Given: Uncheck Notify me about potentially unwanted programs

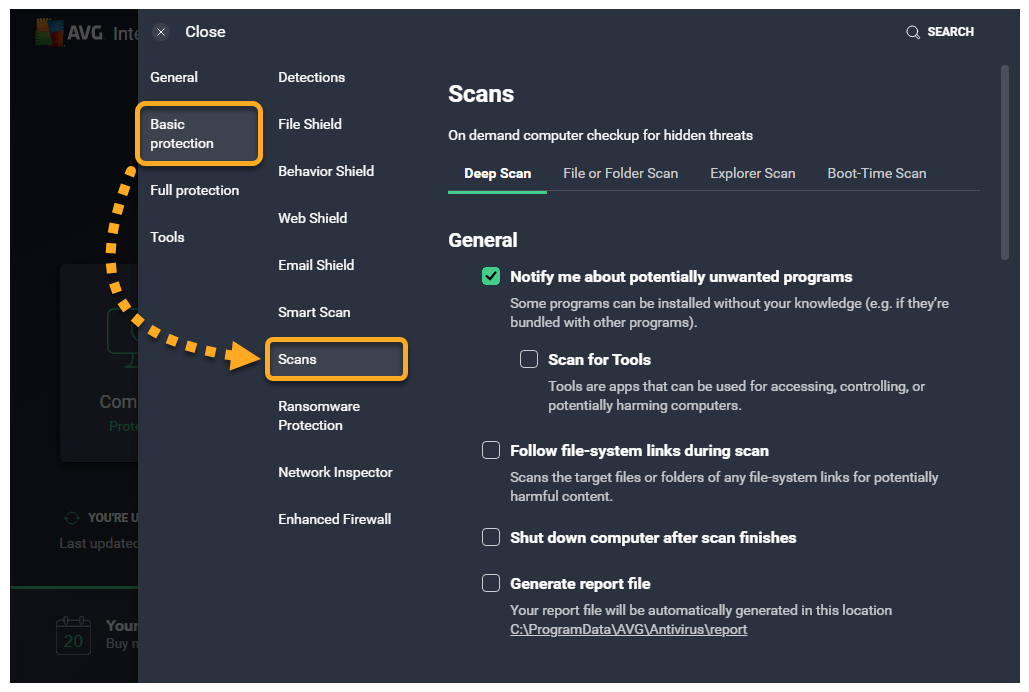Looking at the screenshot, I should (x=491, y=276).
